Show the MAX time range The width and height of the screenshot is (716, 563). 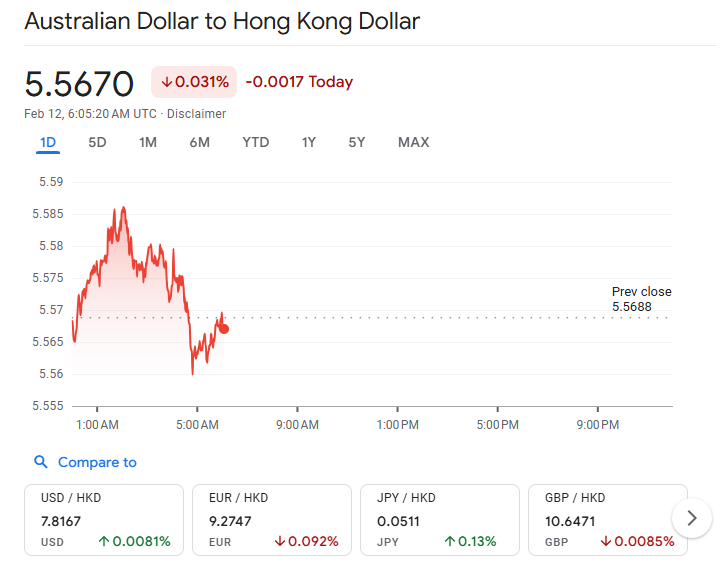pos(413,142)
